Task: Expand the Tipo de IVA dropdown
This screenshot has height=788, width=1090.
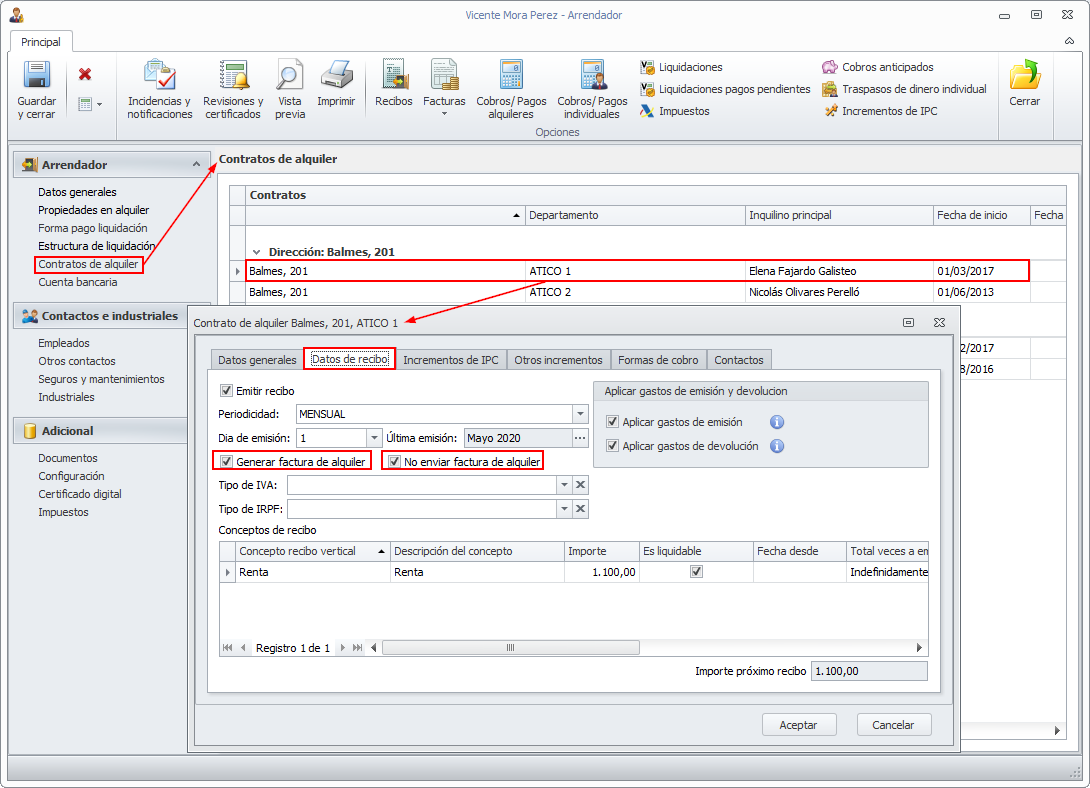Action: [564, 485]
